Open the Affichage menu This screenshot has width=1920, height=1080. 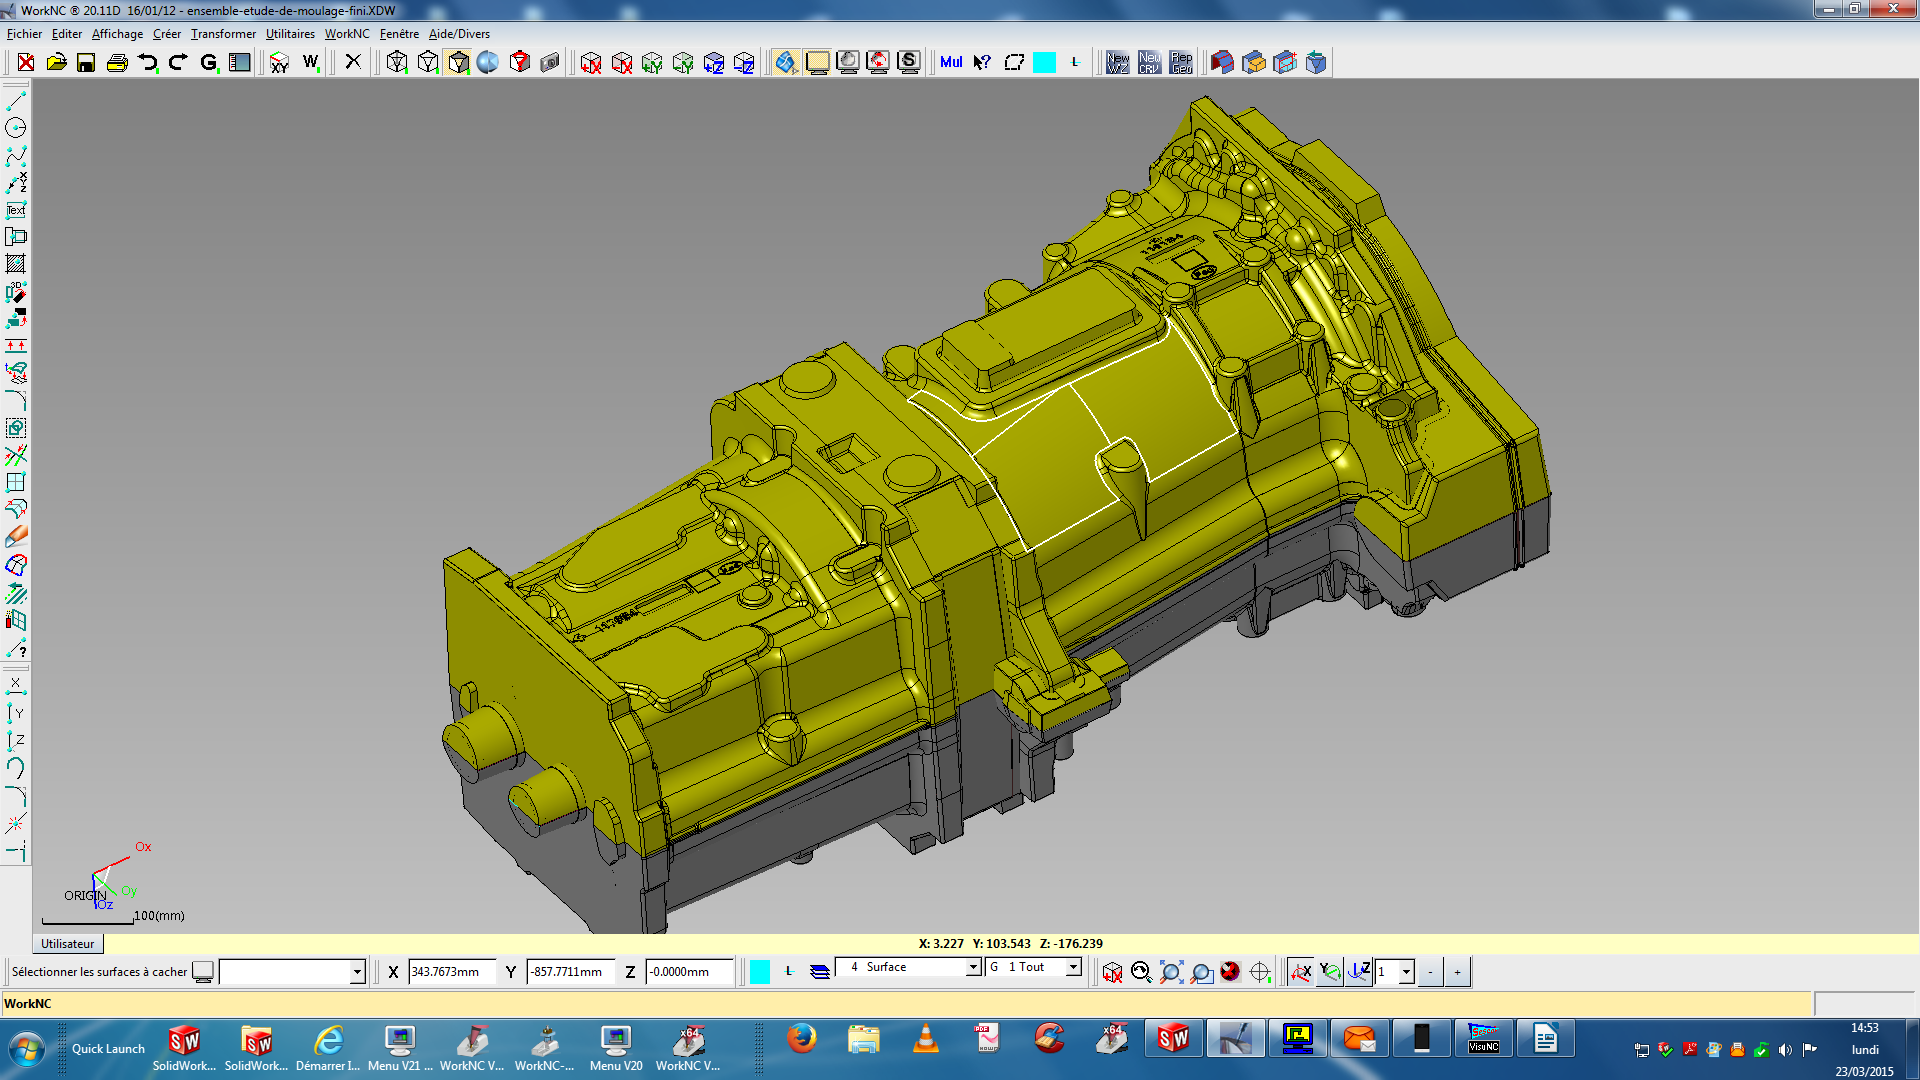(117, 34)
